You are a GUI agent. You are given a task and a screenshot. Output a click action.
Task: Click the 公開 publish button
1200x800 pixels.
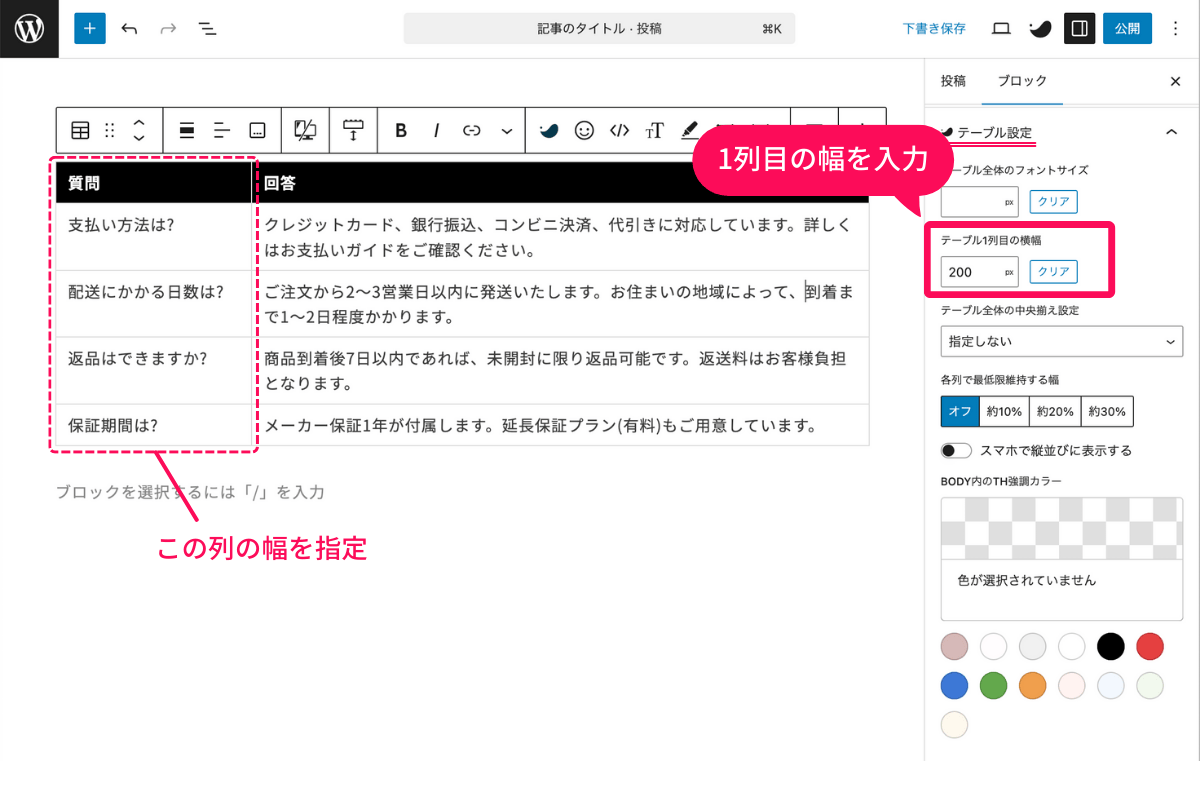coord(1127,28)
